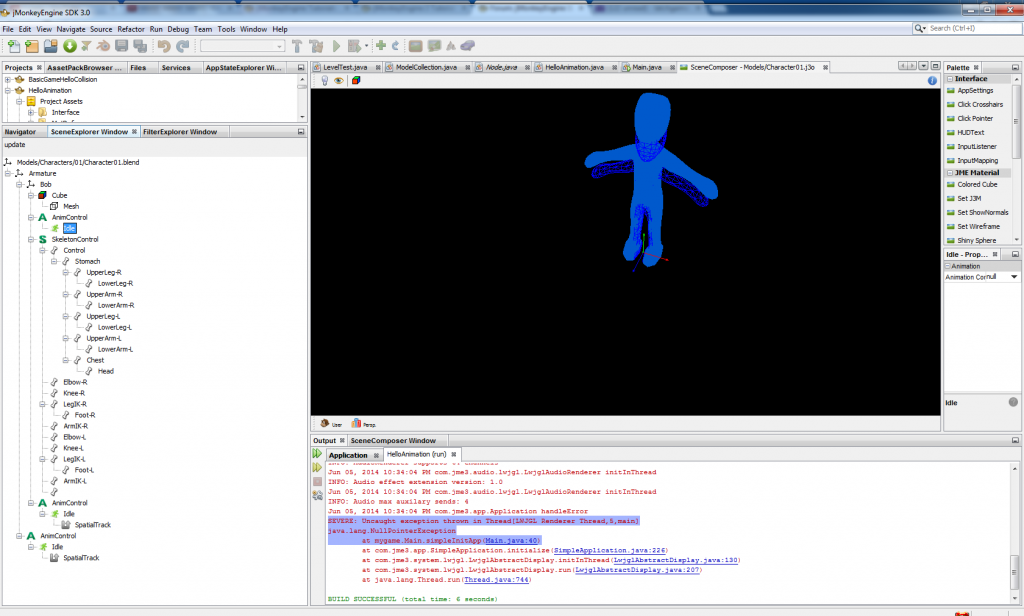The width and height of the screenshot is (1024, 616).
Task: Click the settings icon in Output panel sidebar
Action: tap(317, 496)
